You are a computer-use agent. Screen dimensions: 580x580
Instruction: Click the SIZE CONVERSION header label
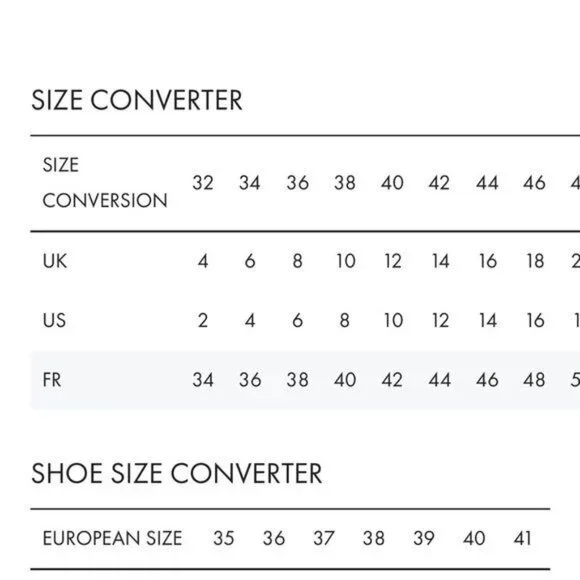pos(105,183)
